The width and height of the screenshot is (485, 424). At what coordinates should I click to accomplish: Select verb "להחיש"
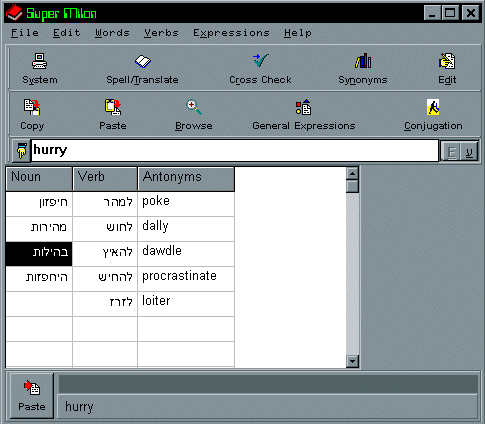click(x=105, y=279)
